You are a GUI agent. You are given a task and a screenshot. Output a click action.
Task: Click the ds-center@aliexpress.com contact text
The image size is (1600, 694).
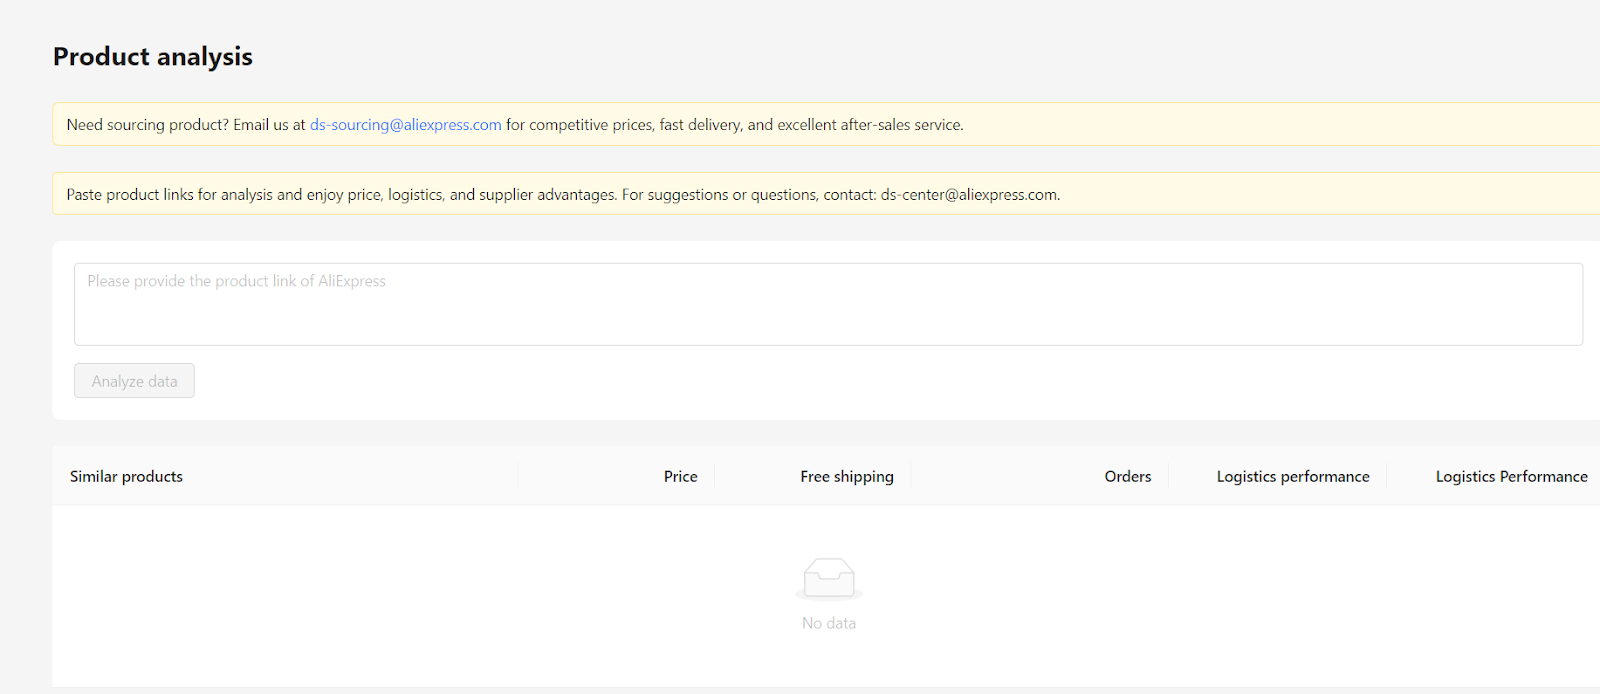point(969,195)
